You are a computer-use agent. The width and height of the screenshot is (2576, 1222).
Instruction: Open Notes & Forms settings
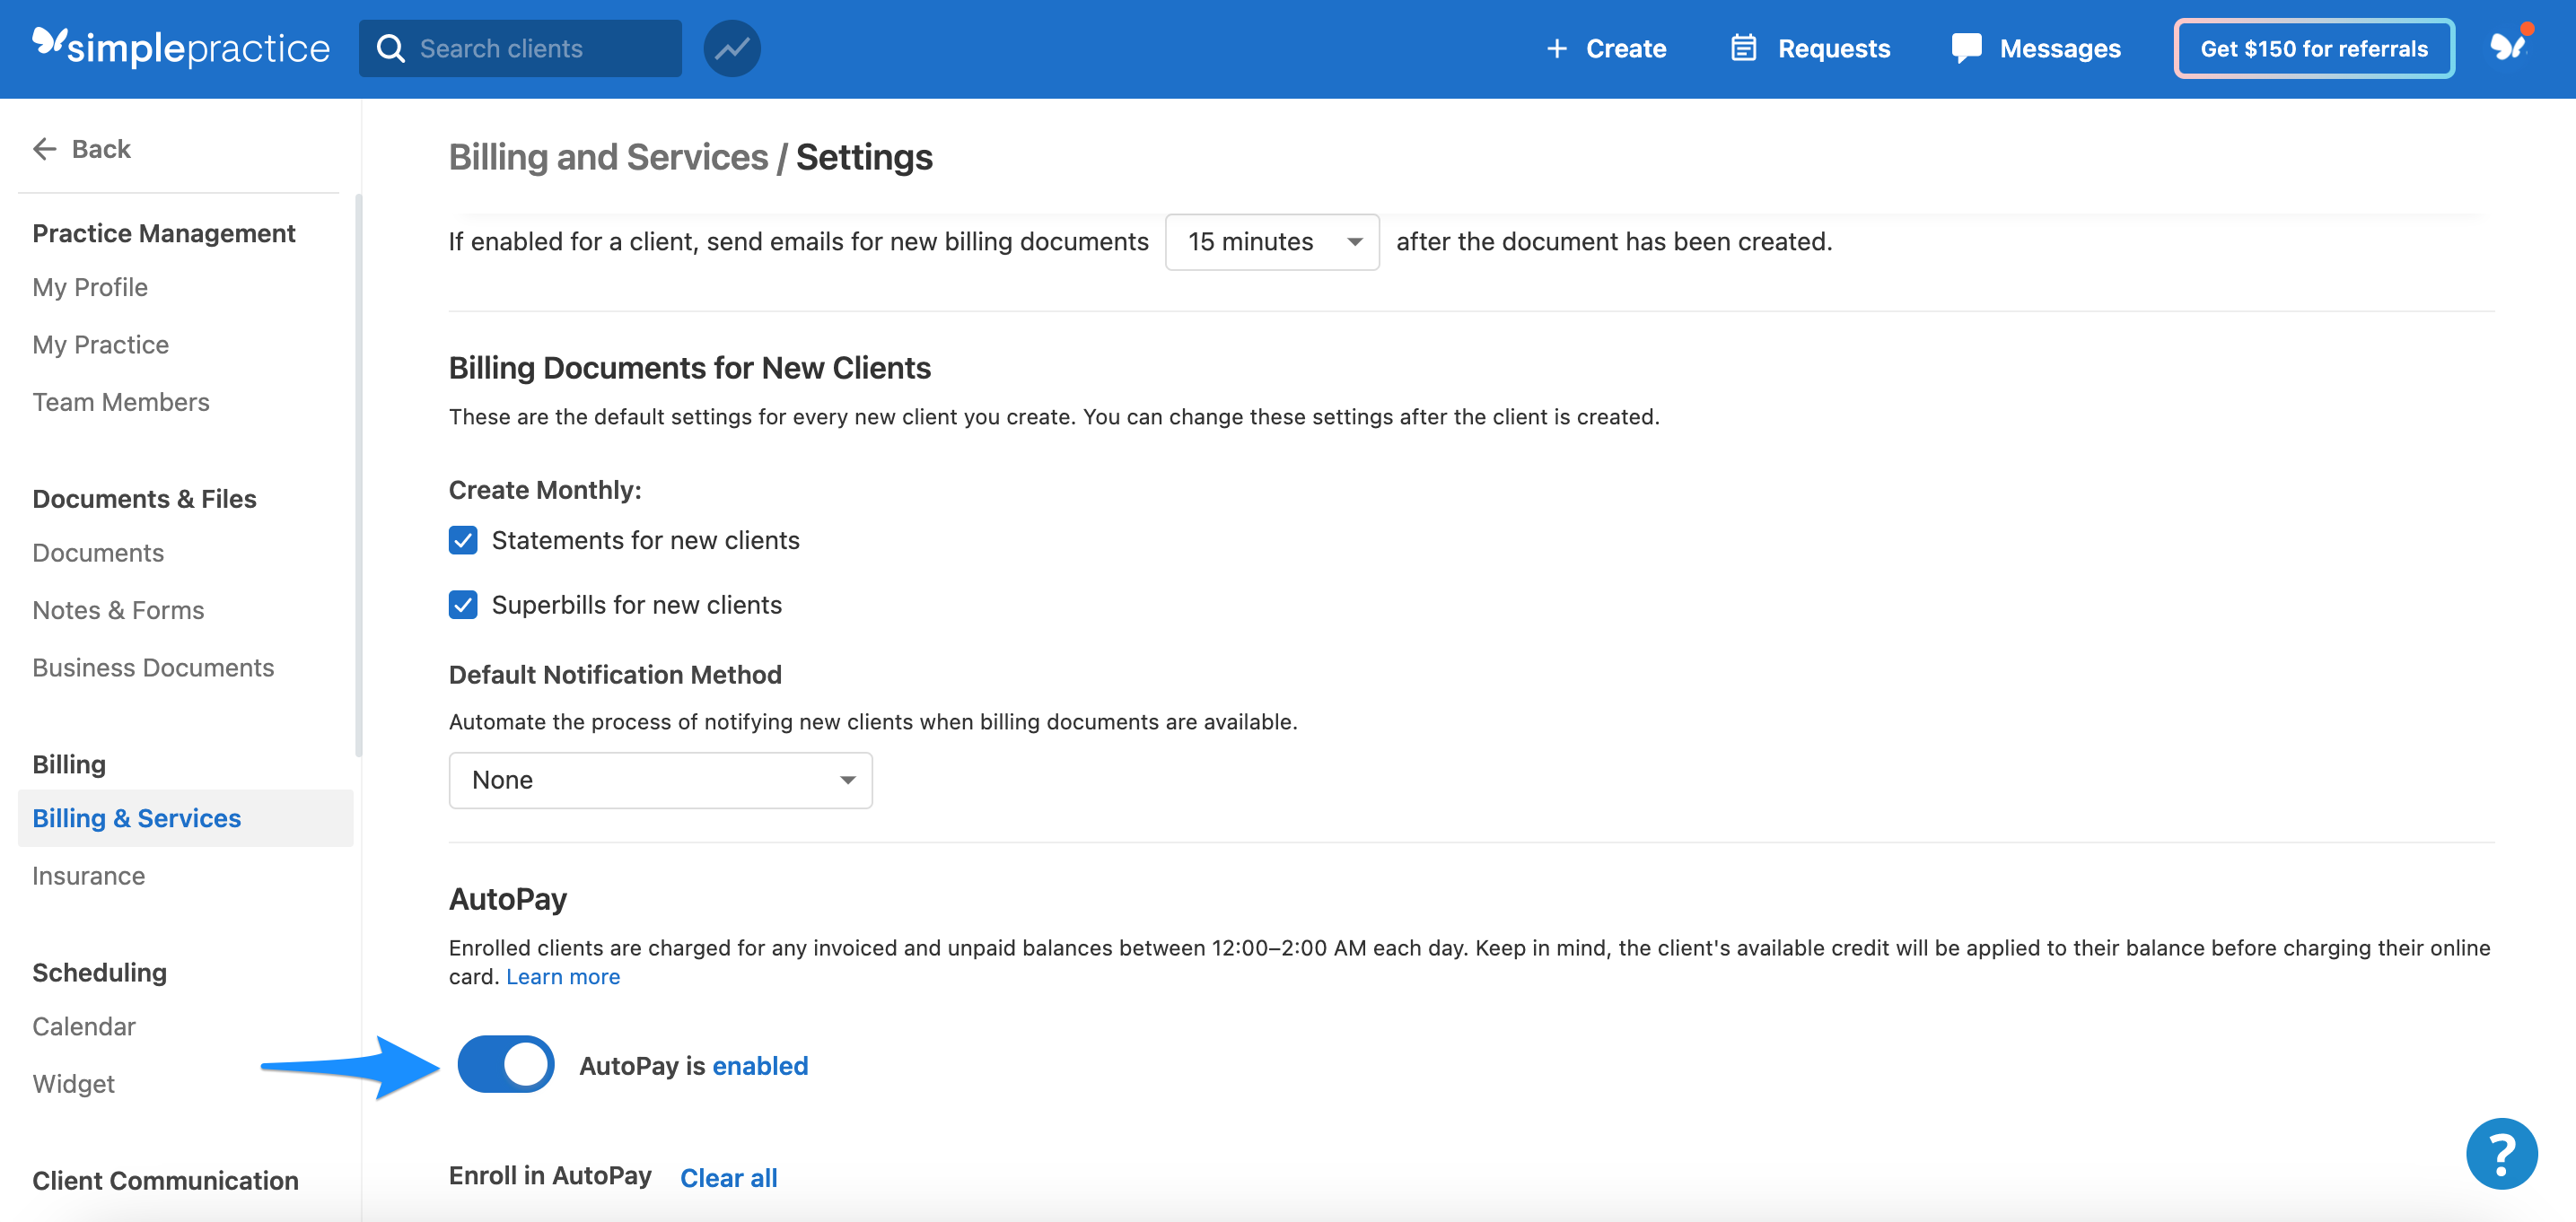click(x=118, y=610)
